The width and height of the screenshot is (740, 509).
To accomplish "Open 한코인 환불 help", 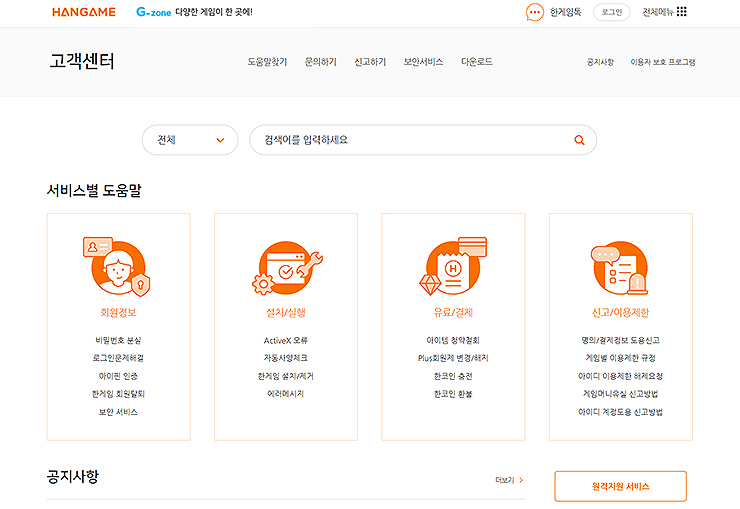I will (453, 394).
